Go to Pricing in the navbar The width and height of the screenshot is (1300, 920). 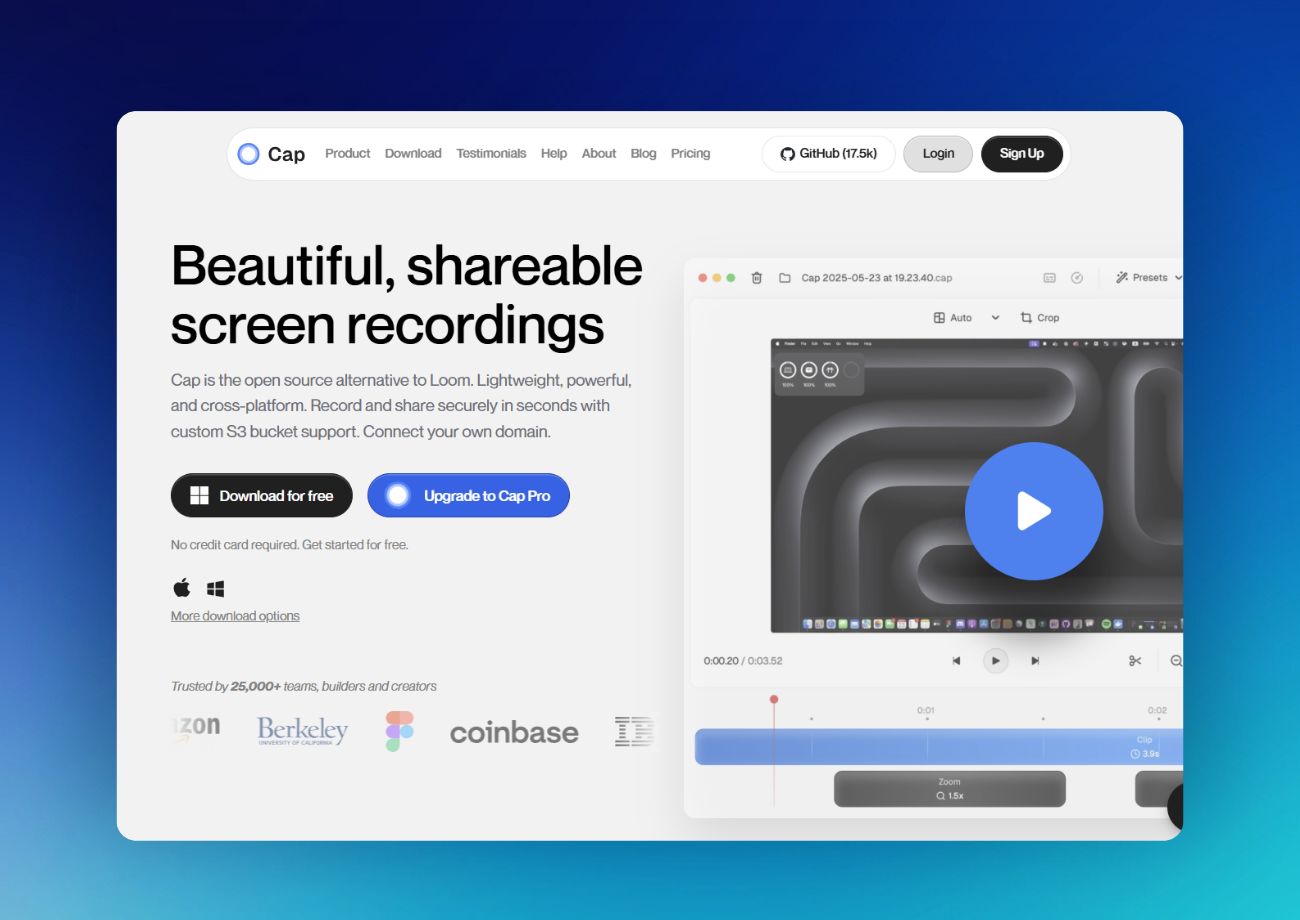tap(691, 153)
